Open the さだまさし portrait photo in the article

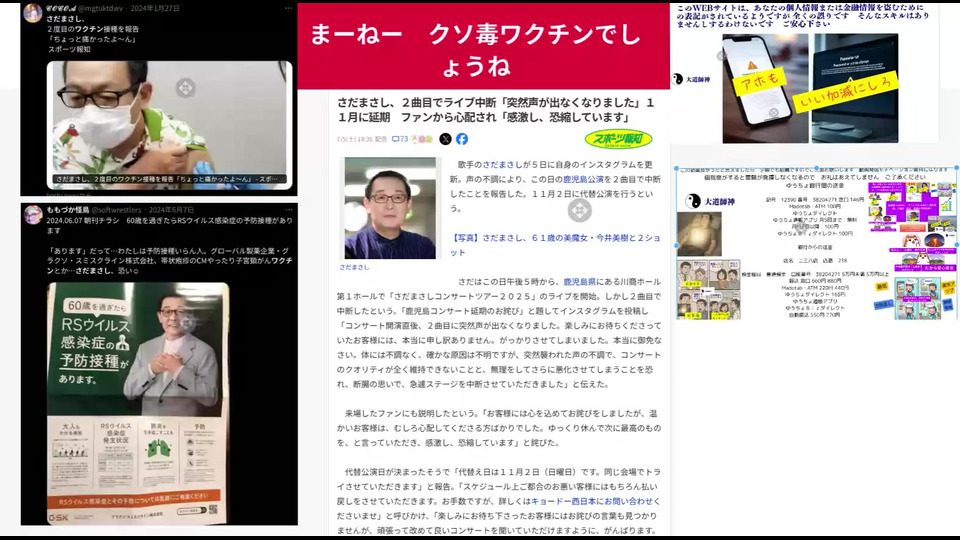[390, 208]
